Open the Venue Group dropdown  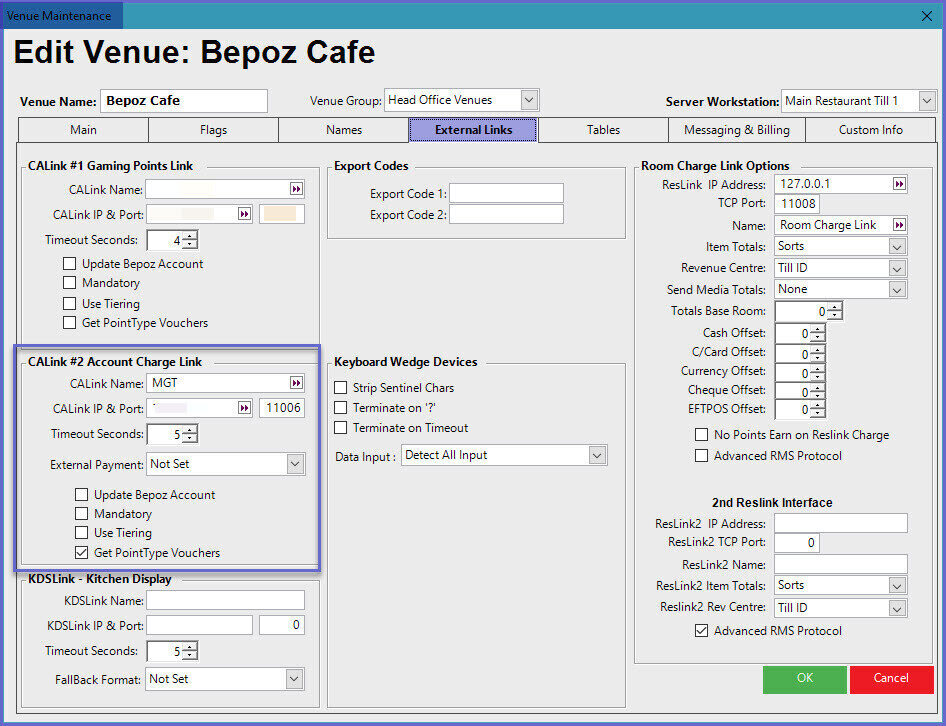point(529,100)
